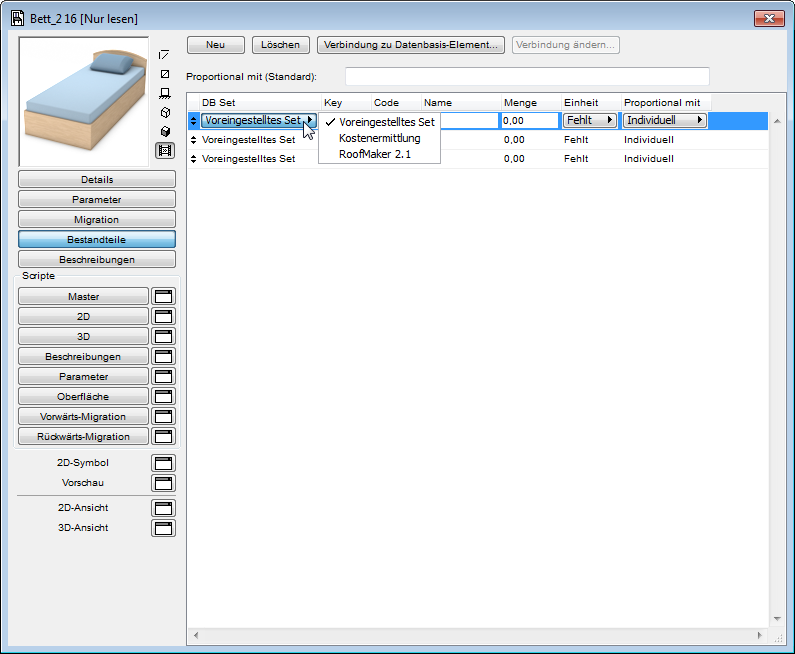This screenshot has width=795, height=654.
Task: Click the Bett_2 16 title bar document icon
Action: [18, 18]
